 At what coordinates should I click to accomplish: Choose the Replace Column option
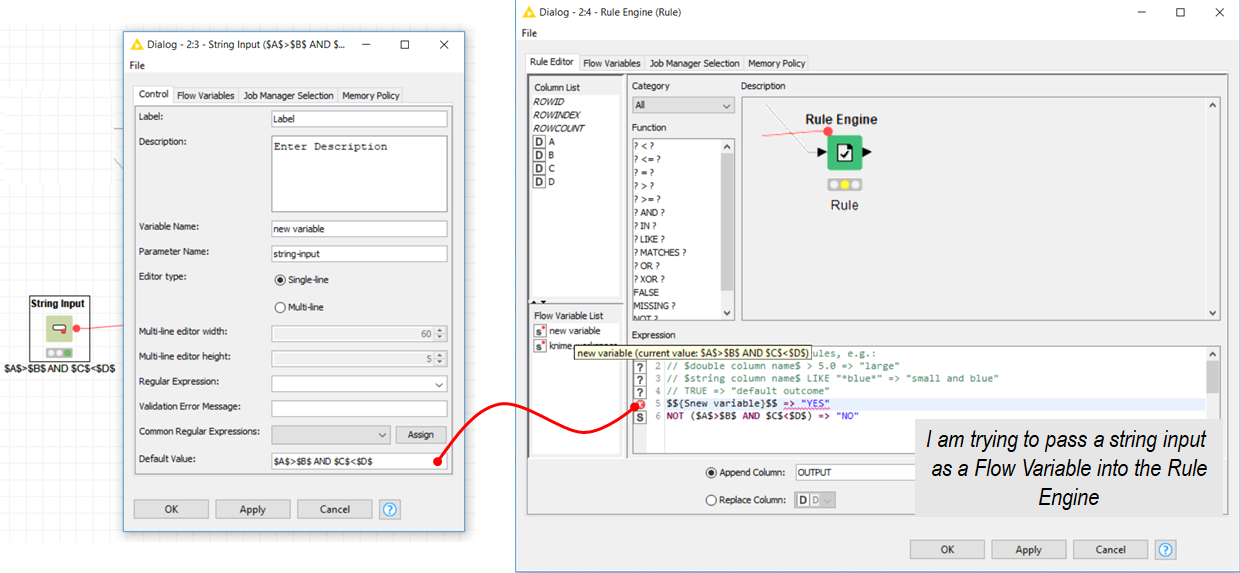click(x=711, y=500)
